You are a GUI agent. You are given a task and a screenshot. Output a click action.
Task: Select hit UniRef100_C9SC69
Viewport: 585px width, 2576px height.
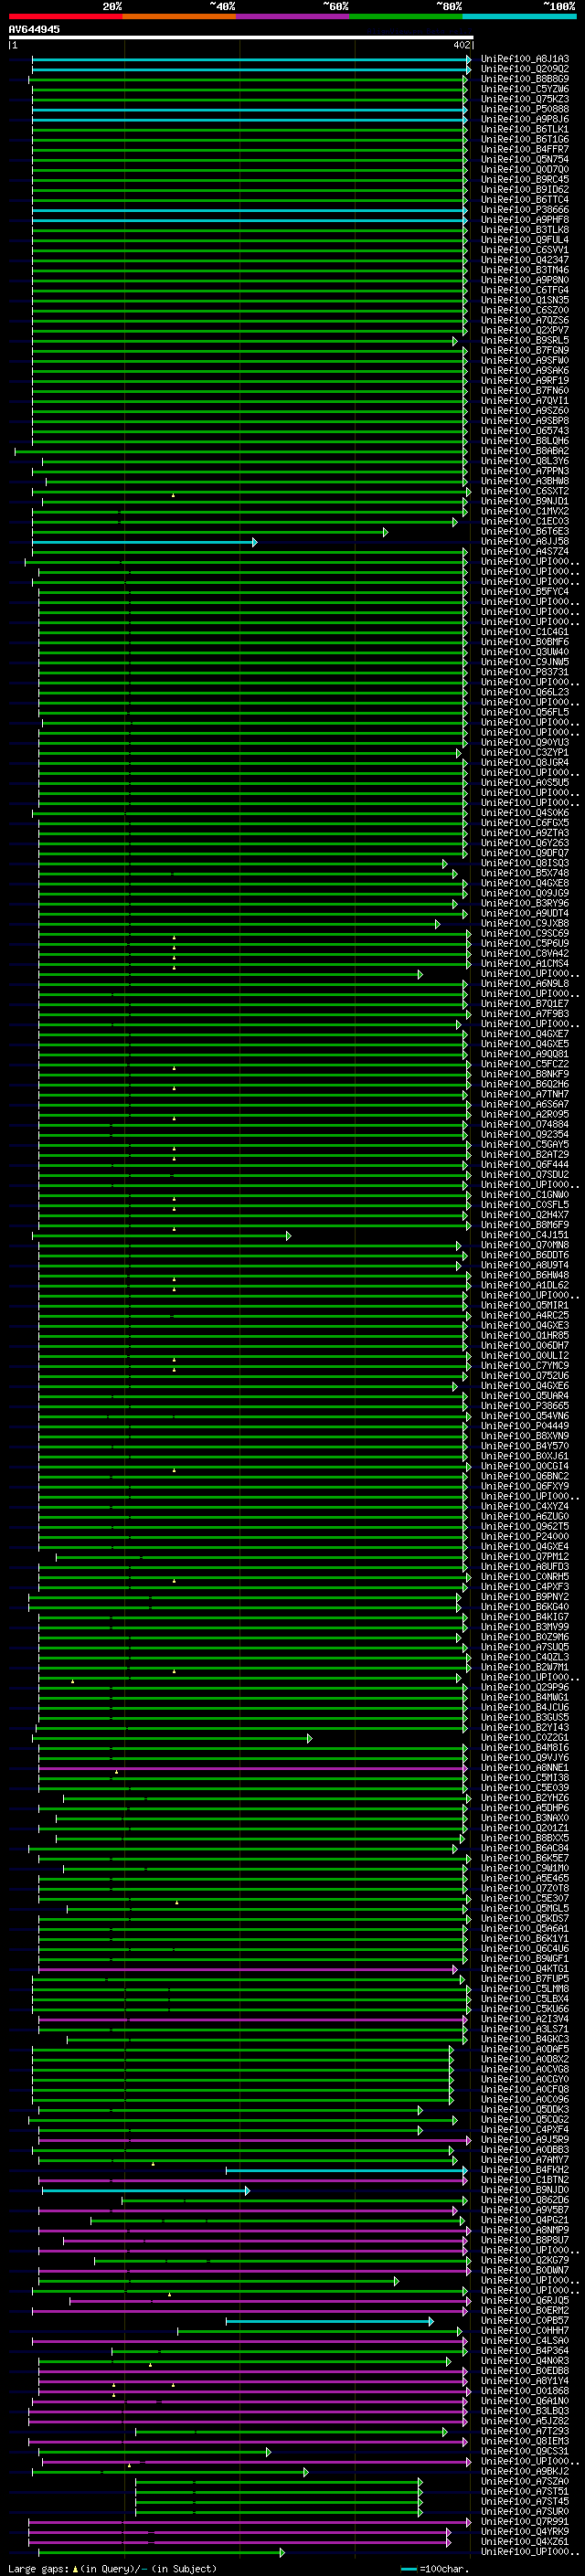click(525, 934)
